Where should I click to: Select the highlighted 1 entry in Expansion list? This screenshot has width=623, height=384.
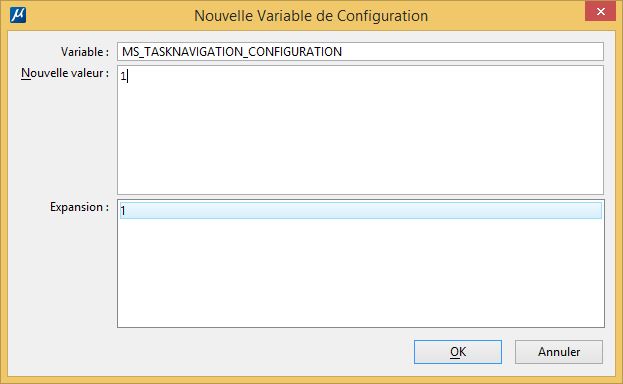pos(360,210)
